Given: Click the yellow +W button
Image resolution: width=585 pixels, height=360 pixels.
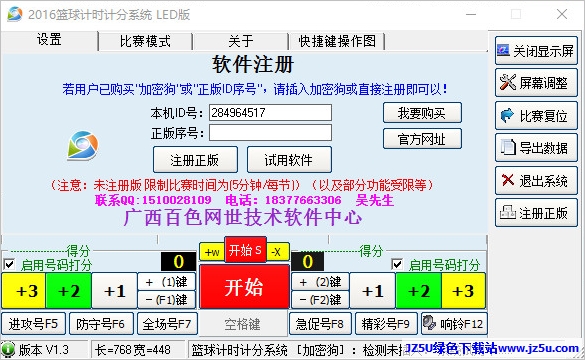Looking at the screenshot, I should click(212, 252).
